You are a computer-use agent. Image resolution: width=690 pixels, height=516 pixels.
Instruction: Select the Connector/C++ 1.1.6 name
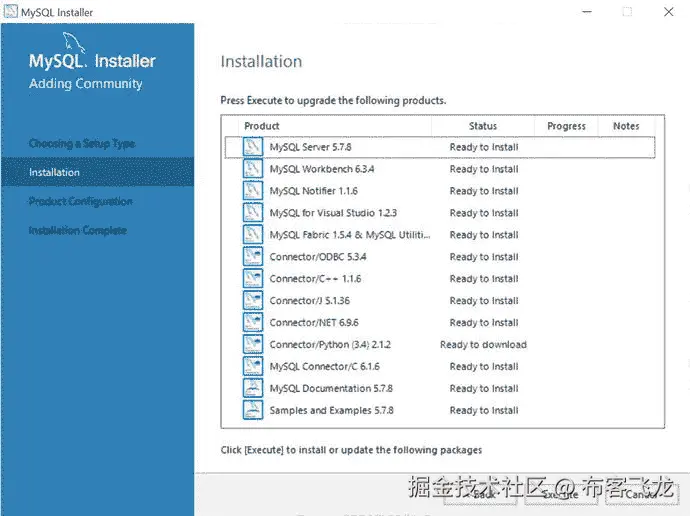pos(315,279)
